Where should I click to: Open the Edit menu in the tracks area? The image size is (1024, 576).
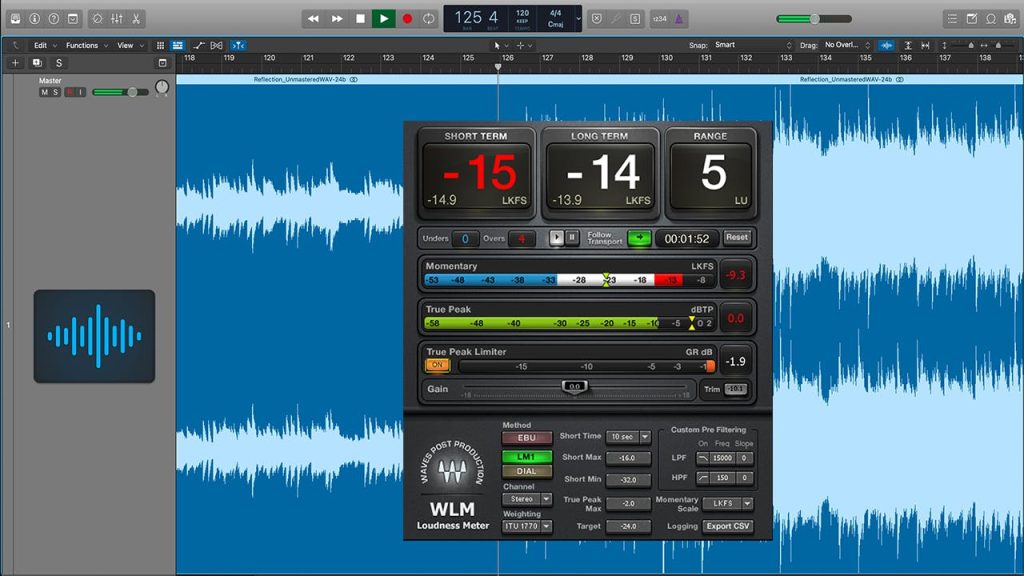point(40,45)
